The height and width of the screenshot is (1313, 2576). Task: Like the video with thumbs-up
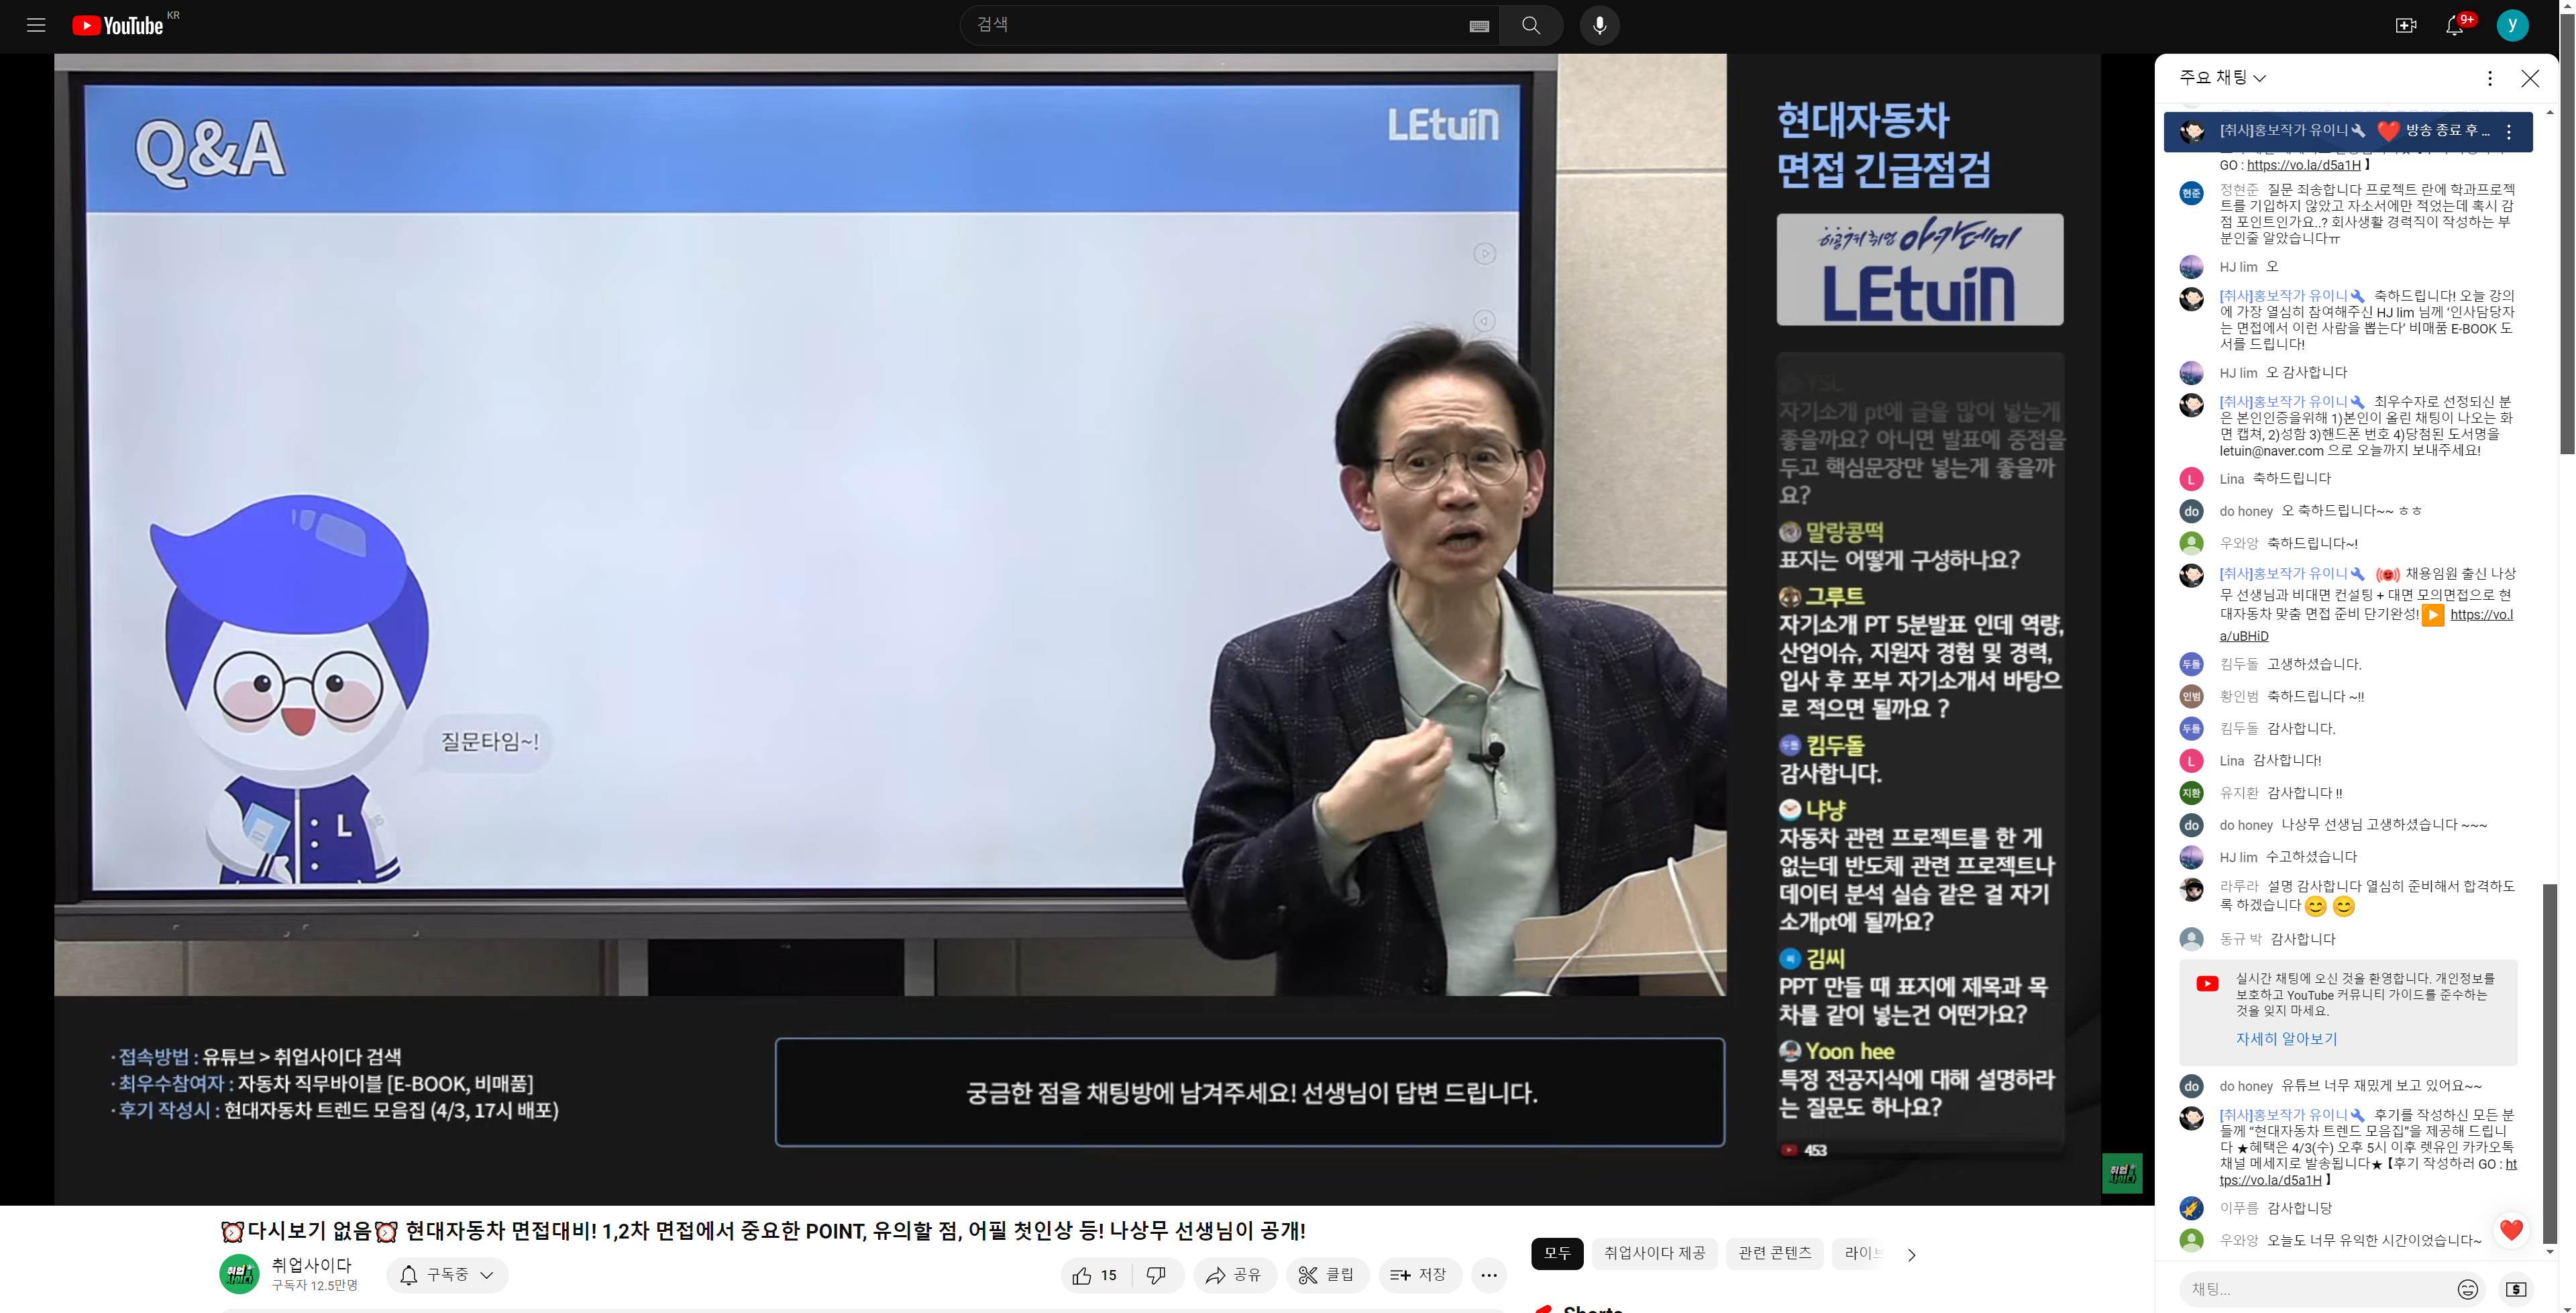pos(1096,1275)
